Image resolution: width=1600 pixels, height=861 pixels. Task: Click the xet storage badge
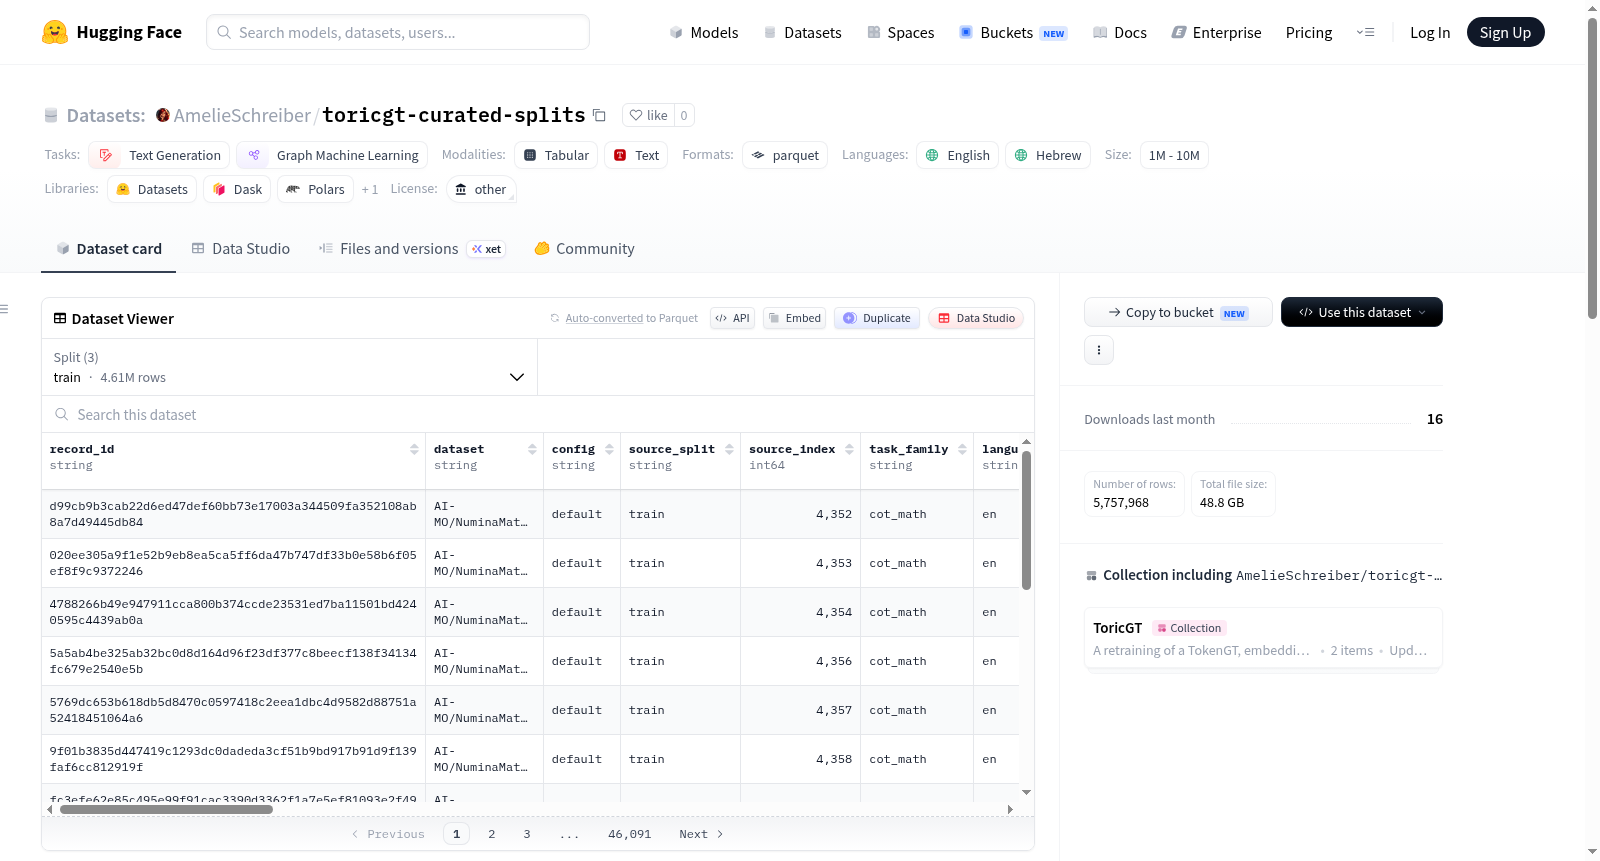coord(487,249)
